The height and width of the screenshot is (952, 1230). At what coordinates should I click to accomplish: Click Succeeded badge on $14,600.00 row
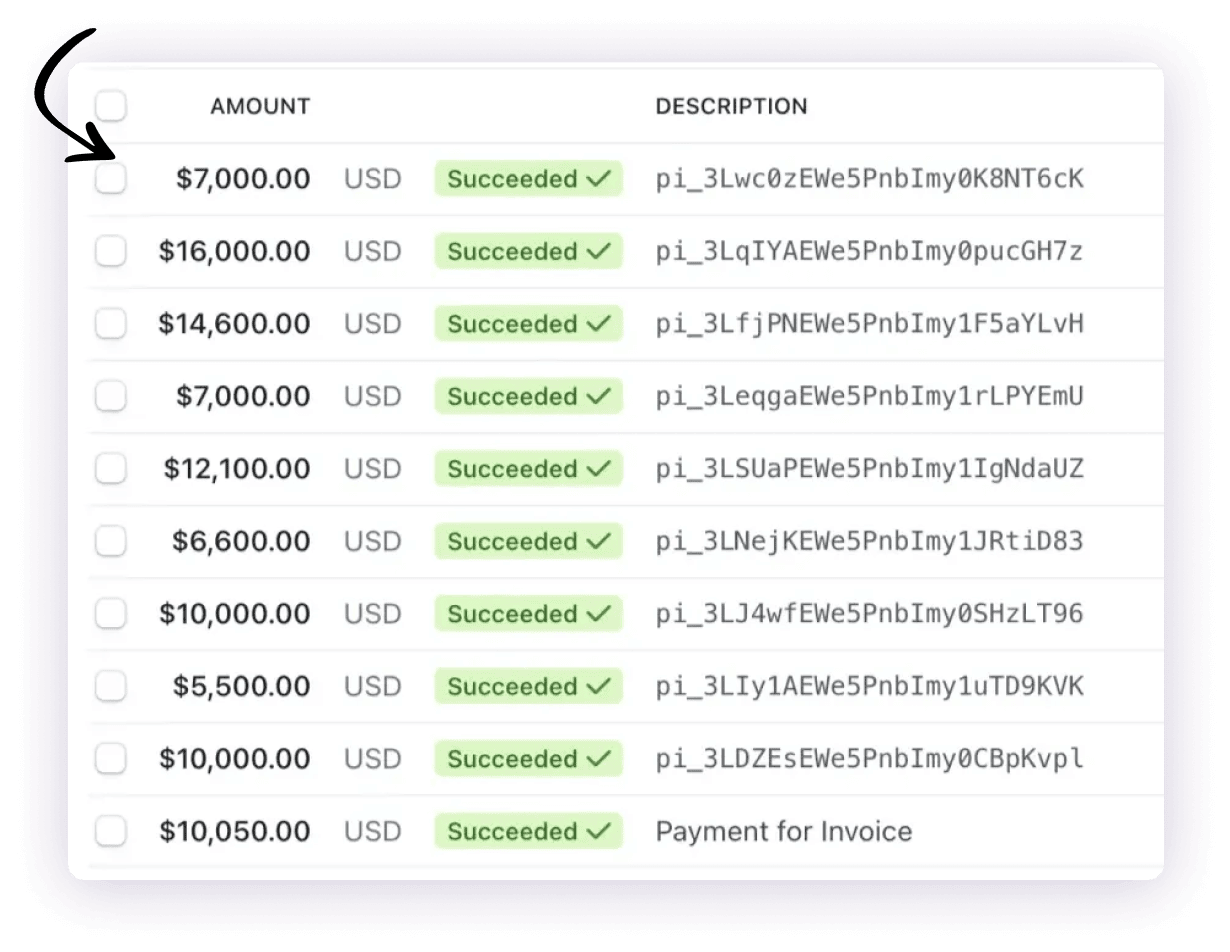click(x=528, y=324)
